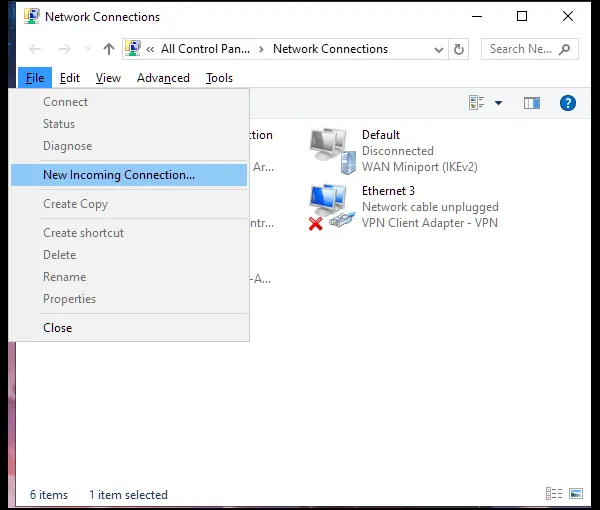Screen dimensions: 600x510
Task: Switch to details view in status bar
Action: 553,494
